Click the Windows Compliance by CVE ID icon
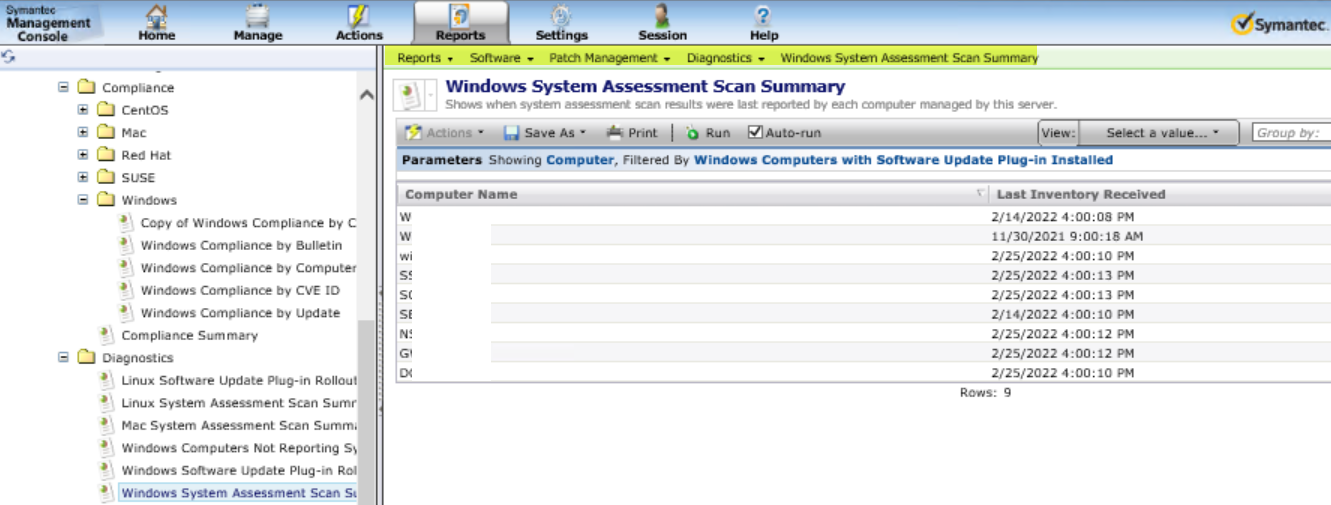The height and width of the screenshot is (505, 1331). click(126, 290)
